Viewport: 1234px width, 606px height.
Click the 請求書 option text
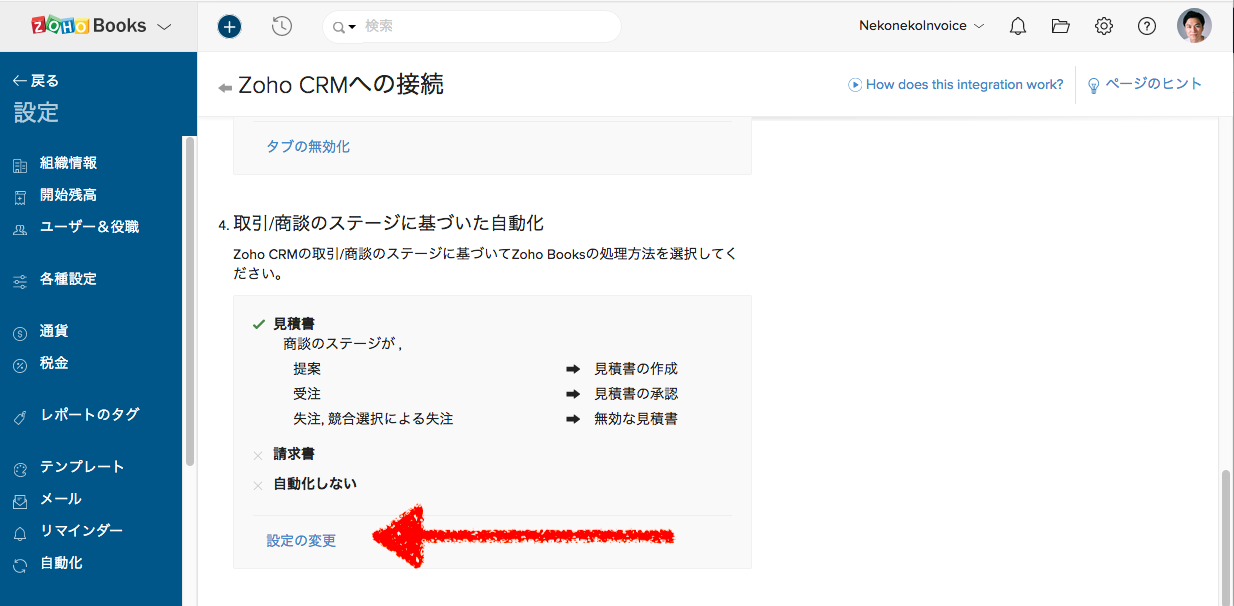click(x=294, y=454)
